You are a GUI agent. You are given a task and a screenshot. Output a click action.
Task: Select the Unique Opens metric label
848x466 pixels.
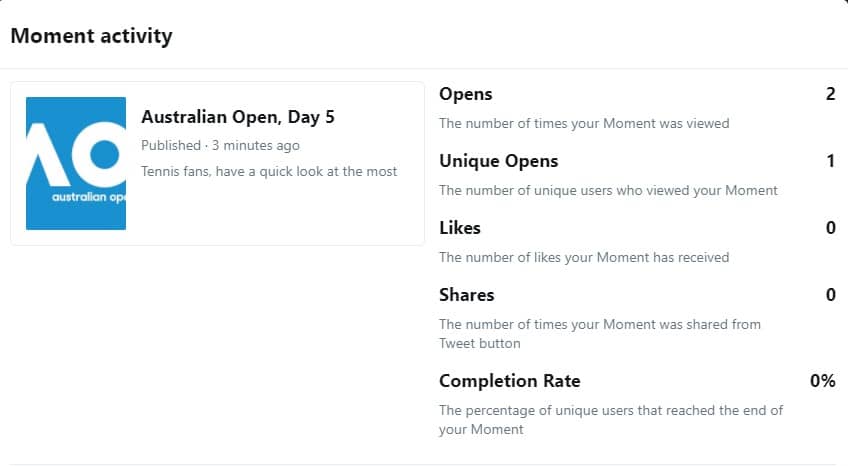[499, 161]
